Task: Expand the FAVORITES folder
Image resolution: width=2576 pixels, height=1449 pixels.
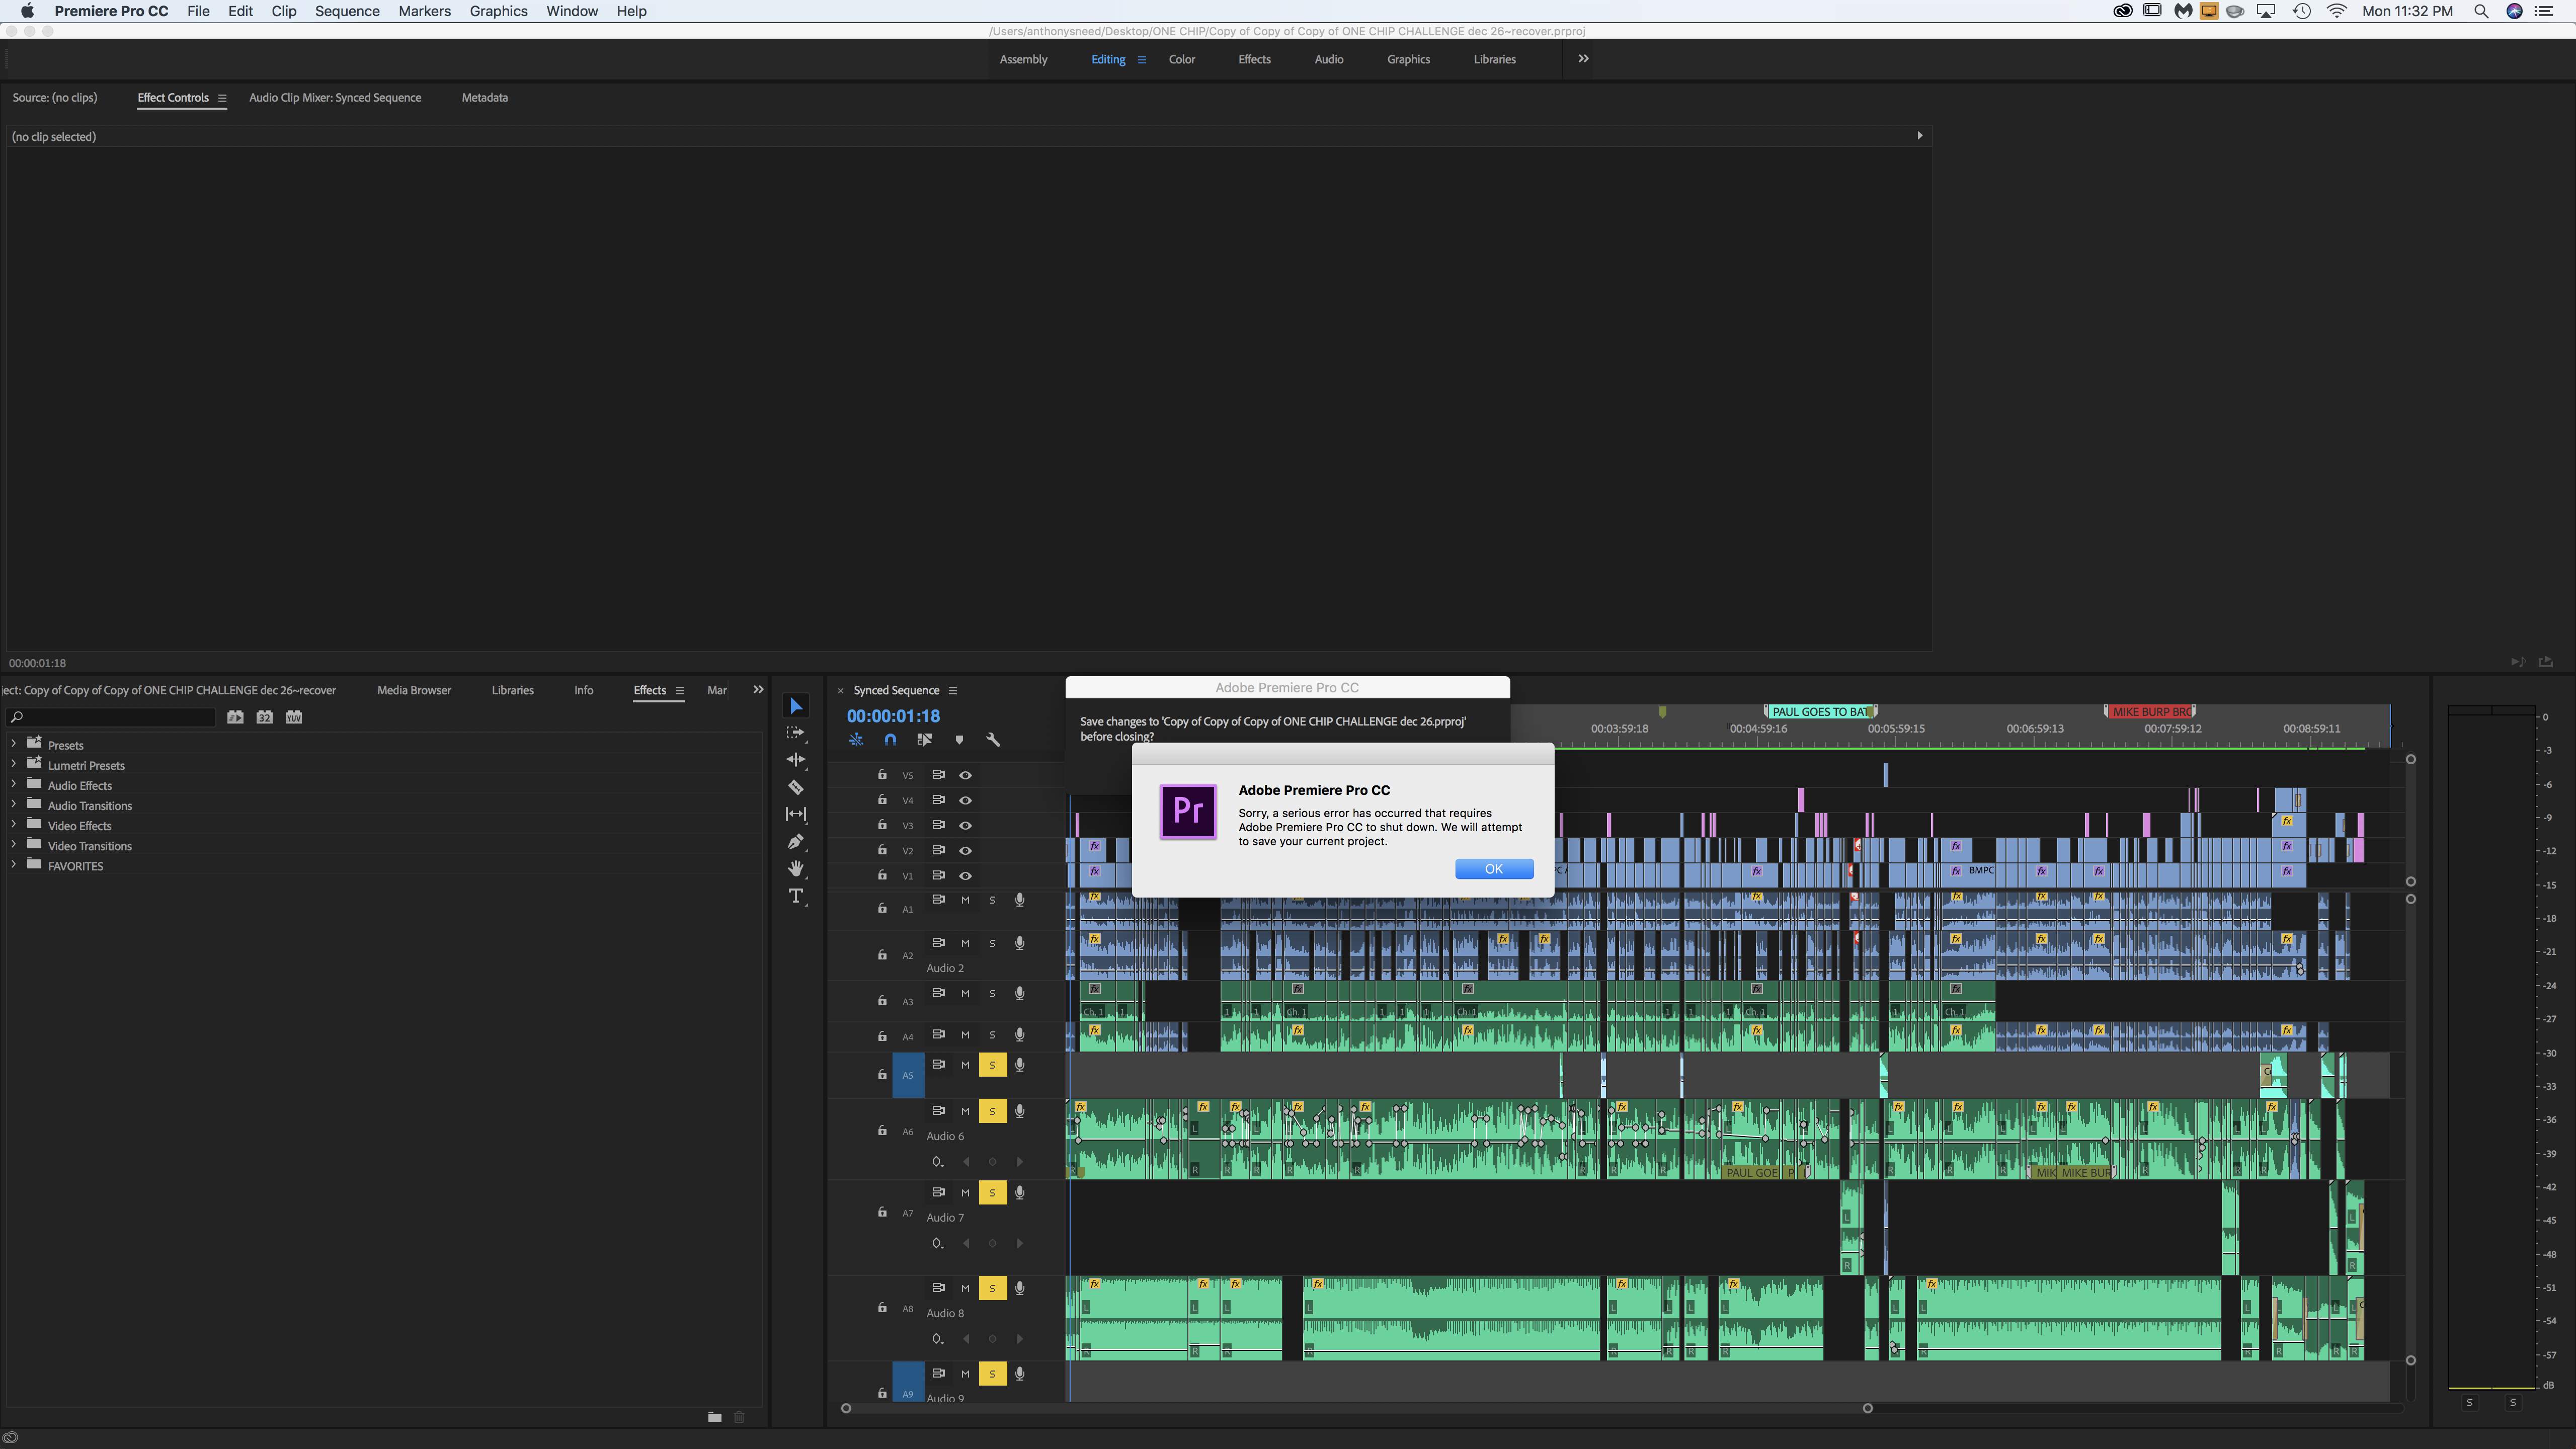Action: (13, 864)
